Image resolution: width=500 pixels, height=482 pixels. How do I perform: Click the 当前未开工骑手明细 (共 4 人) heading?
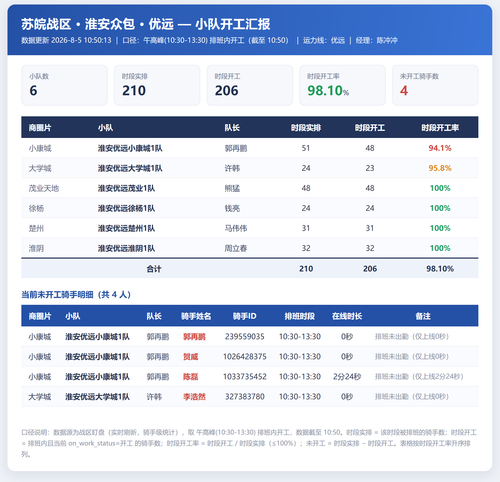click(x=76, y=295)
